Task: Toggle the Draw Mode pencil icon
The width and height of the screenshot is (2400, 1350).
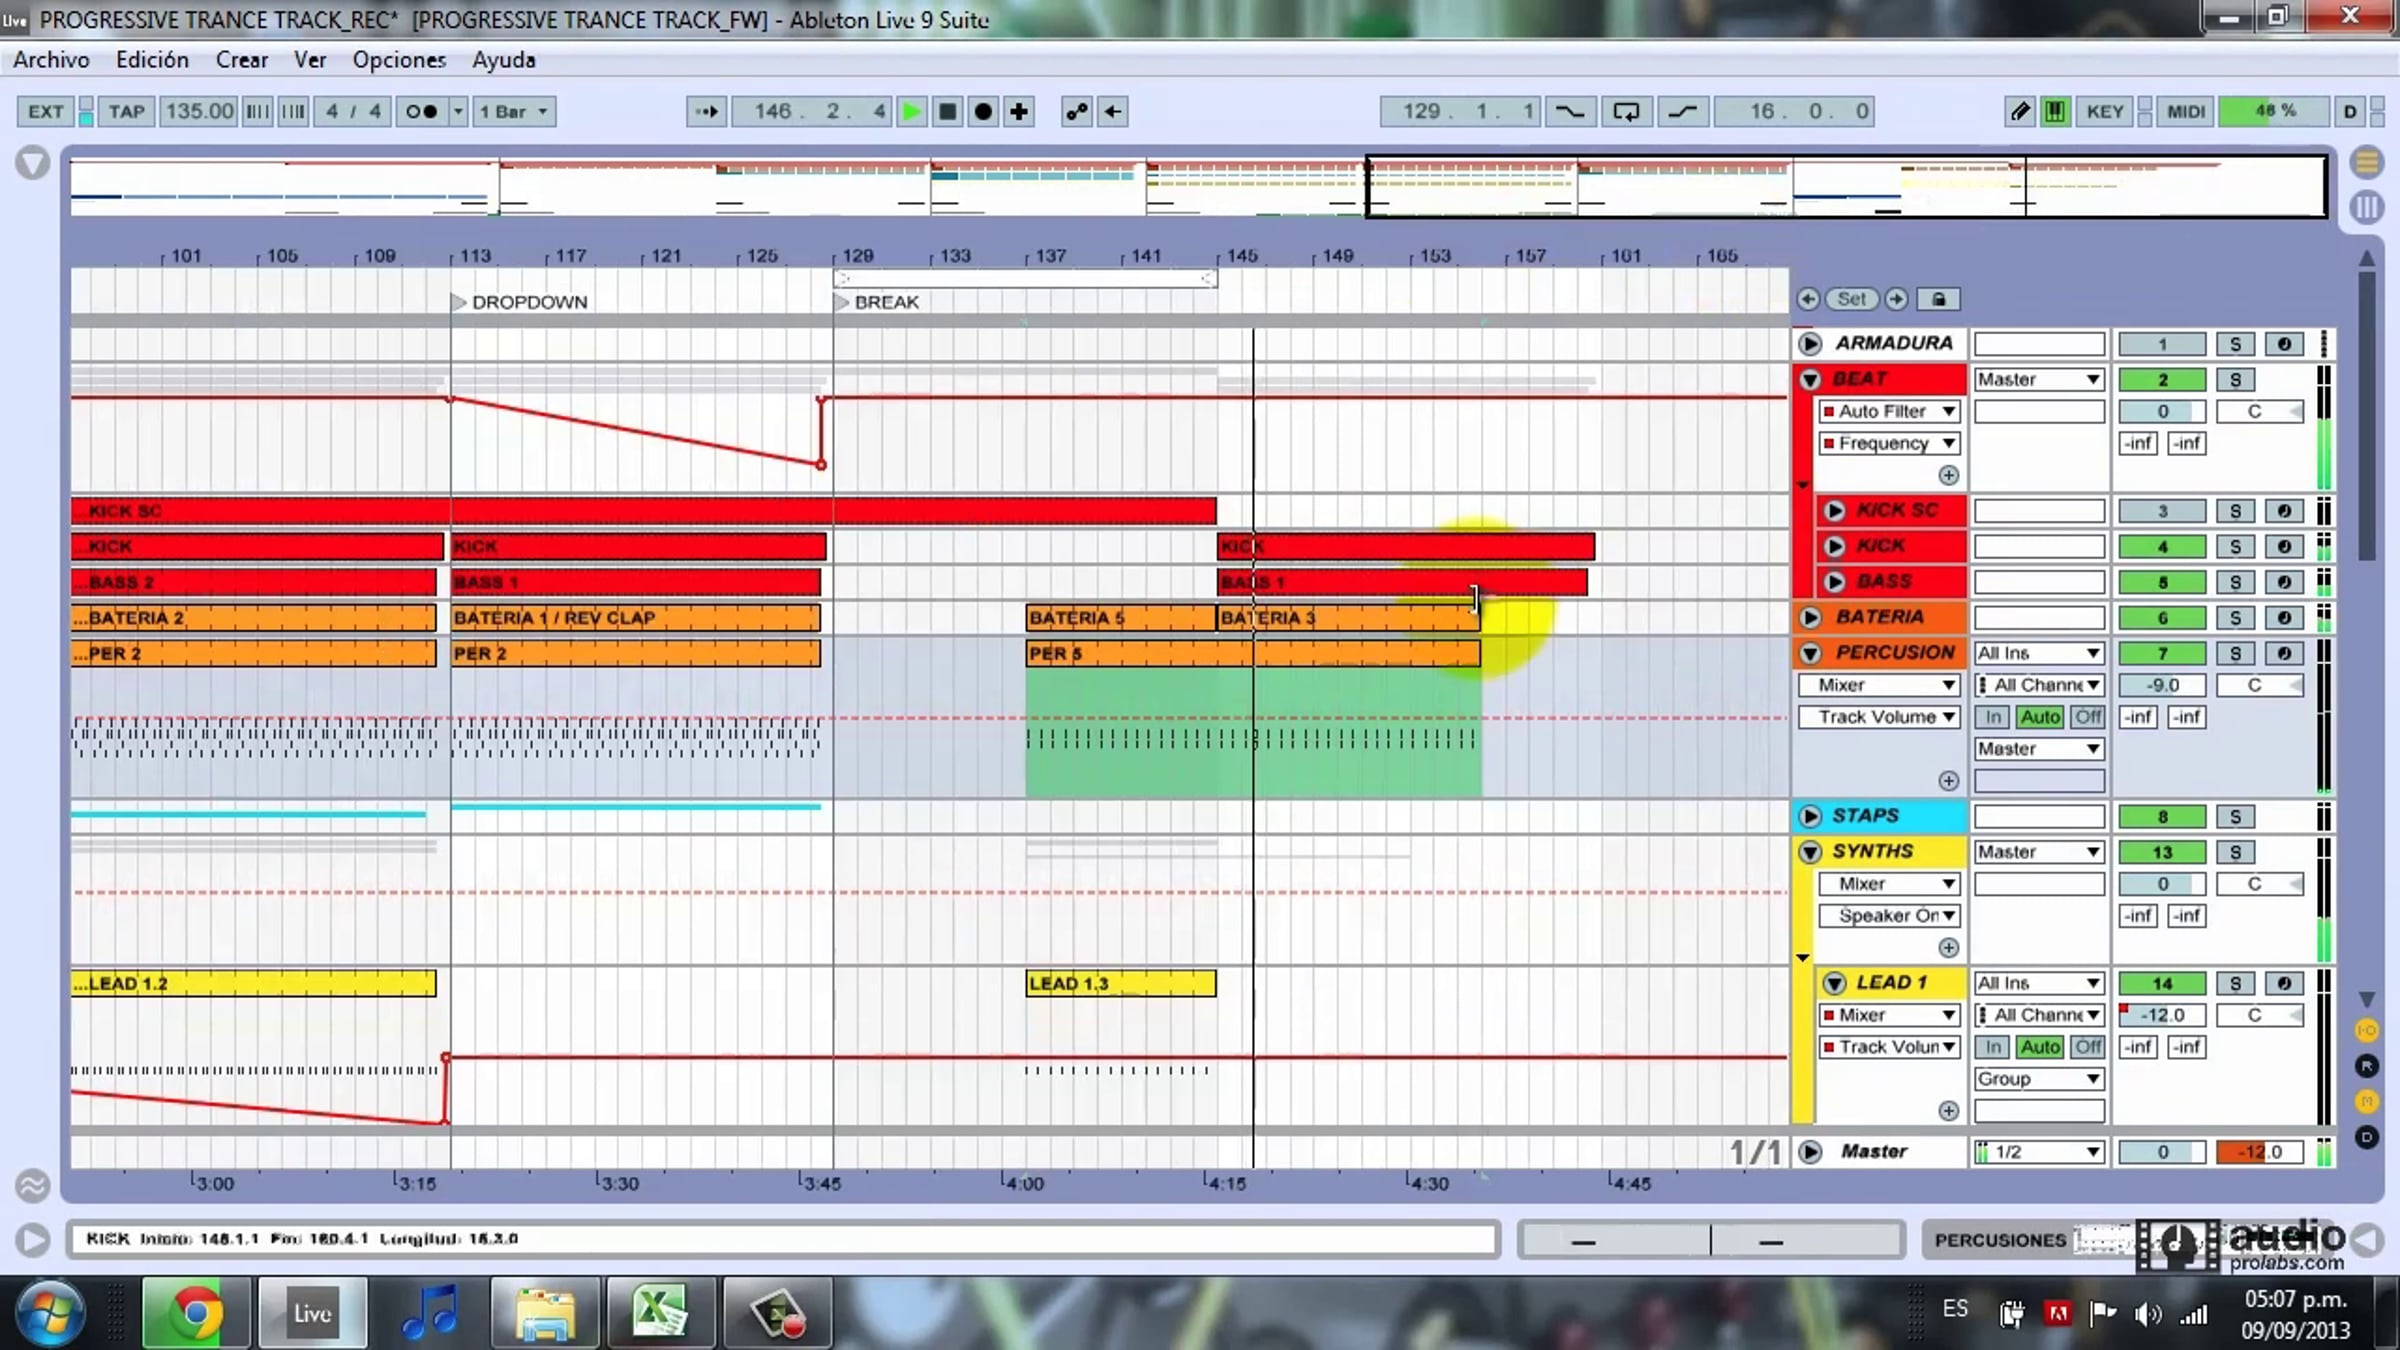Action: (2020, 111)
